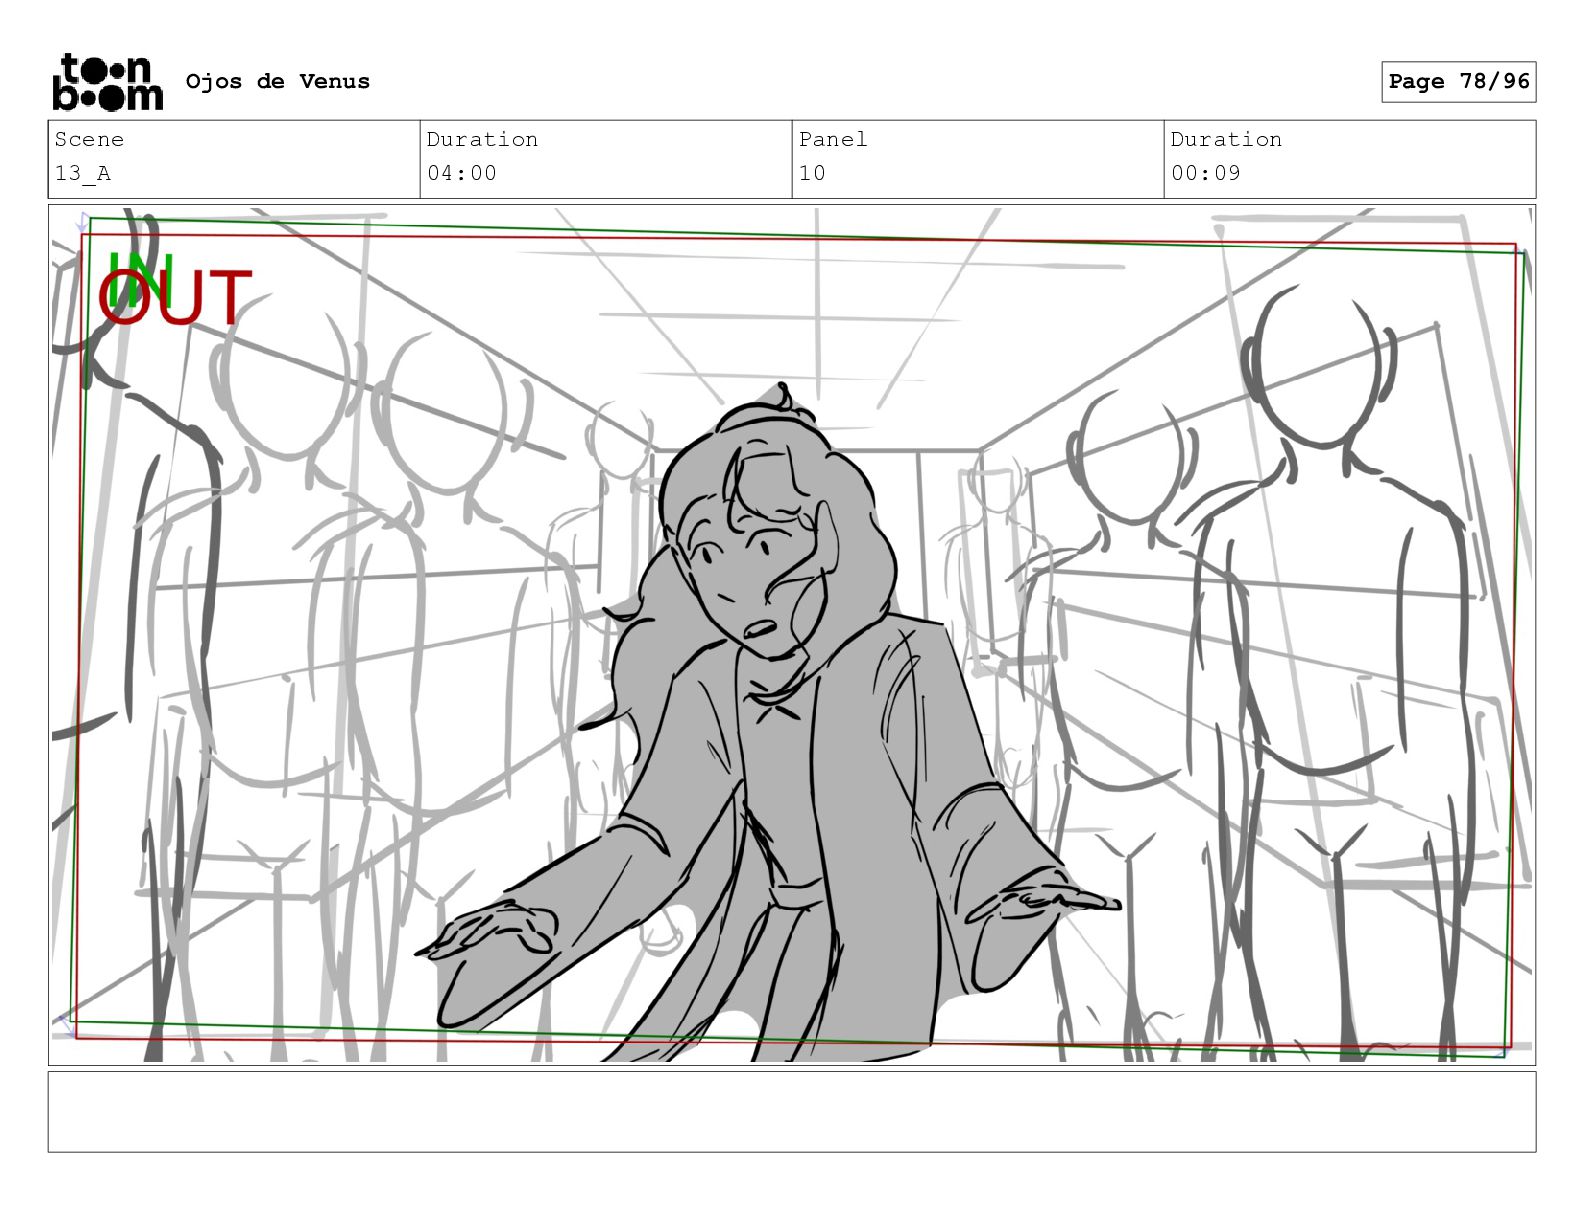Click the Scene header label

click(89, 140)
